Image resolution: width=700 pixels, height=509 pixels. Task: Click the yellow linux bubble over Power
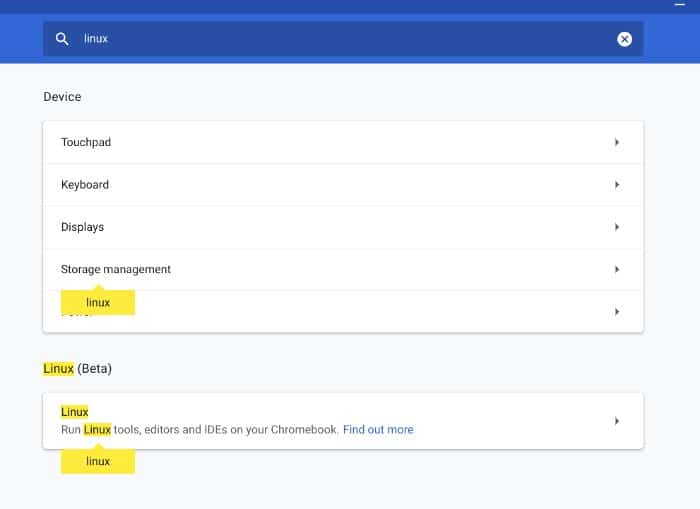(x=98, y=302)
